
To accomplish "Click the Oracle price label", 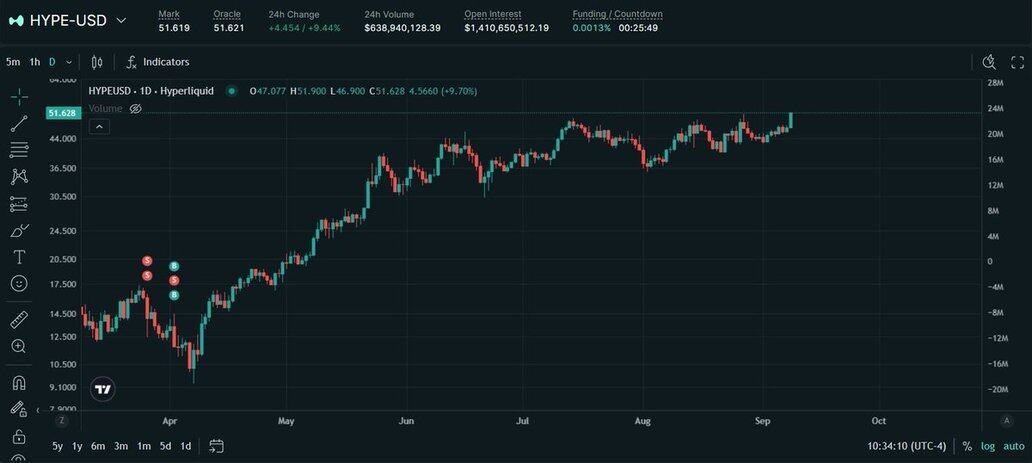I will coord(226,14).
